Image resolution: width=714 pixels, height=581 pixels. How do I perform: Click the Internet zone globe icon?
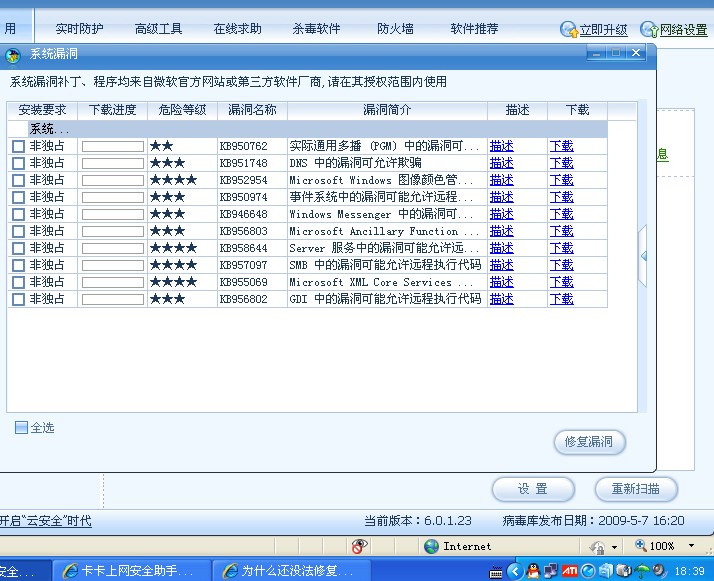pos(431,546)
